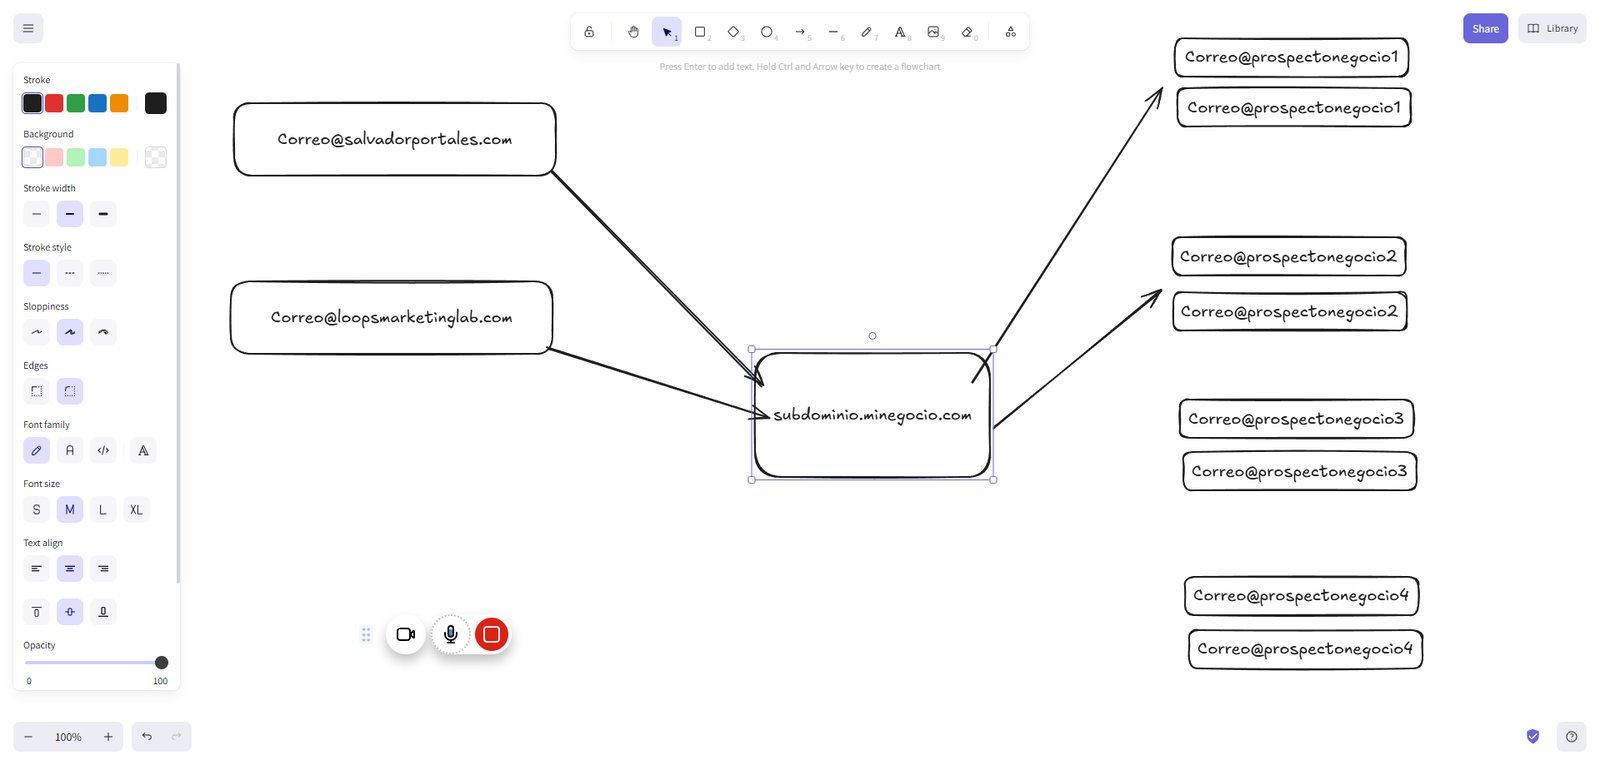Viewport: 1600px width, 765px height.
Task: Select the Hand panning tool
Action: point(633,32)
